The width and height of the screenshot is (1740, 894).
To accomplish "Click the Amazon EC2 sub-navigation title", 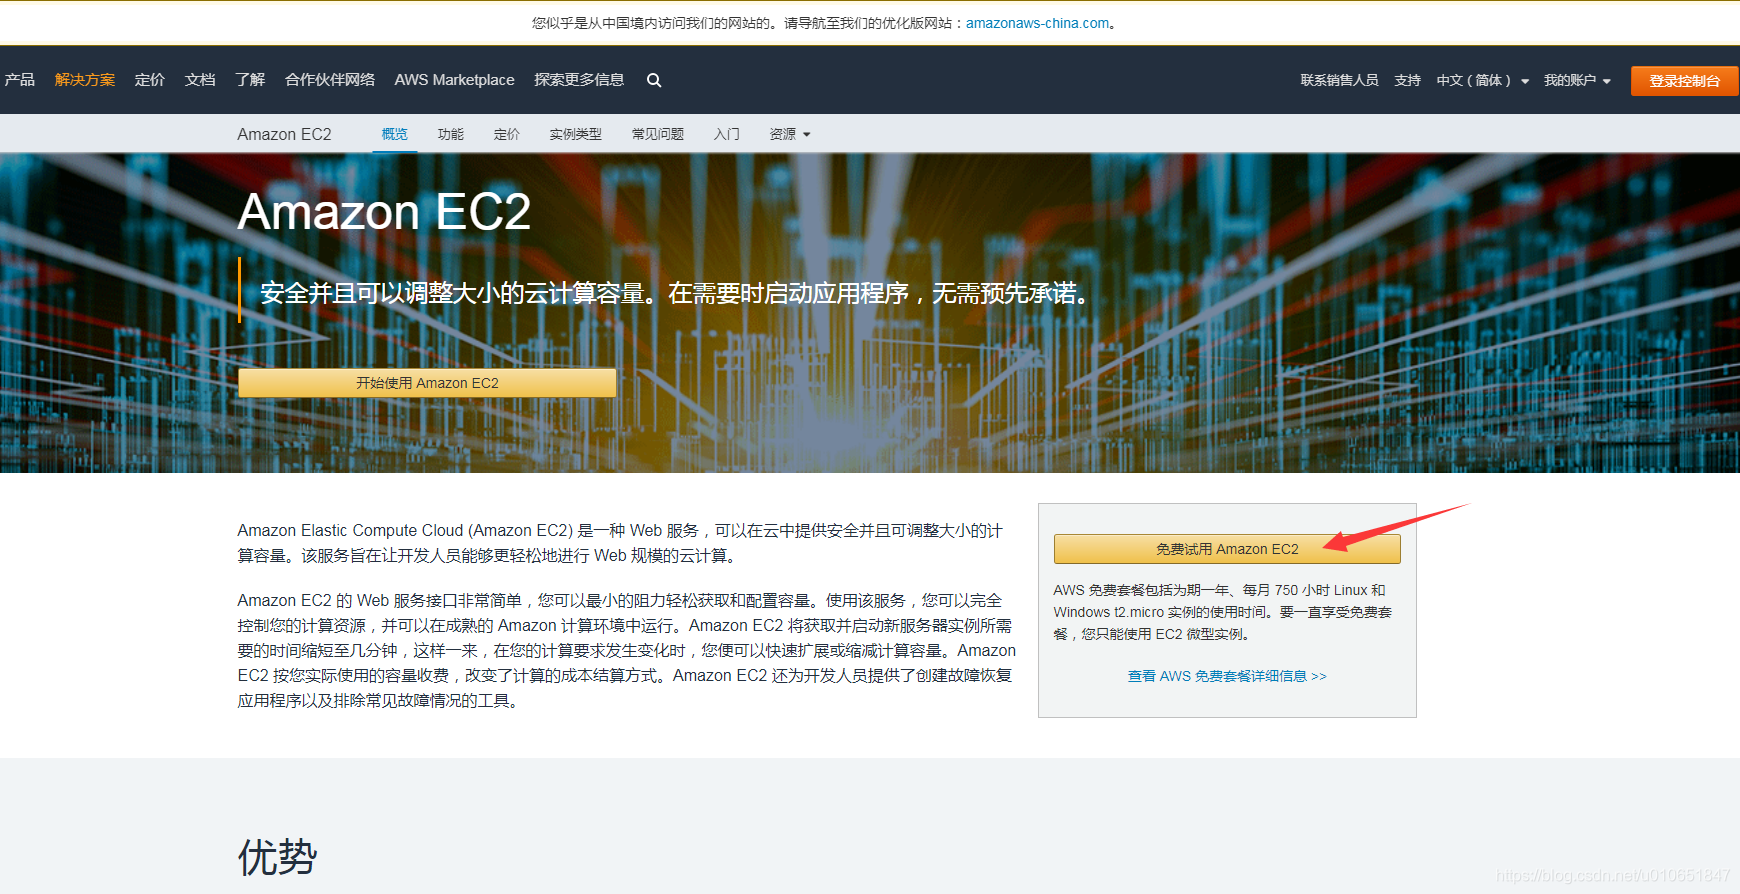I will [284, 134].
